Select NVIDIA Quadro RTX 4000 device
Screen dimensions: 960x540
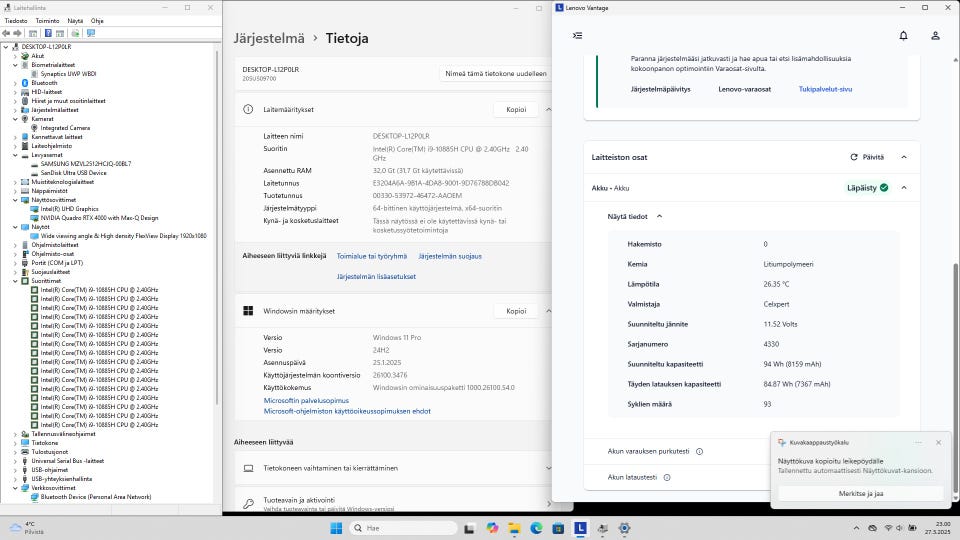[99, 217]
